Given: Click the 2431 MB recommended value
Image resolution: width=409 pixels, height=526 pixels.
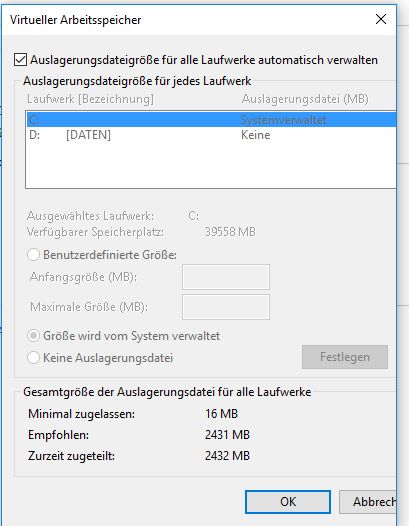Looking at the screenshot, I should [x=227, y=435].
